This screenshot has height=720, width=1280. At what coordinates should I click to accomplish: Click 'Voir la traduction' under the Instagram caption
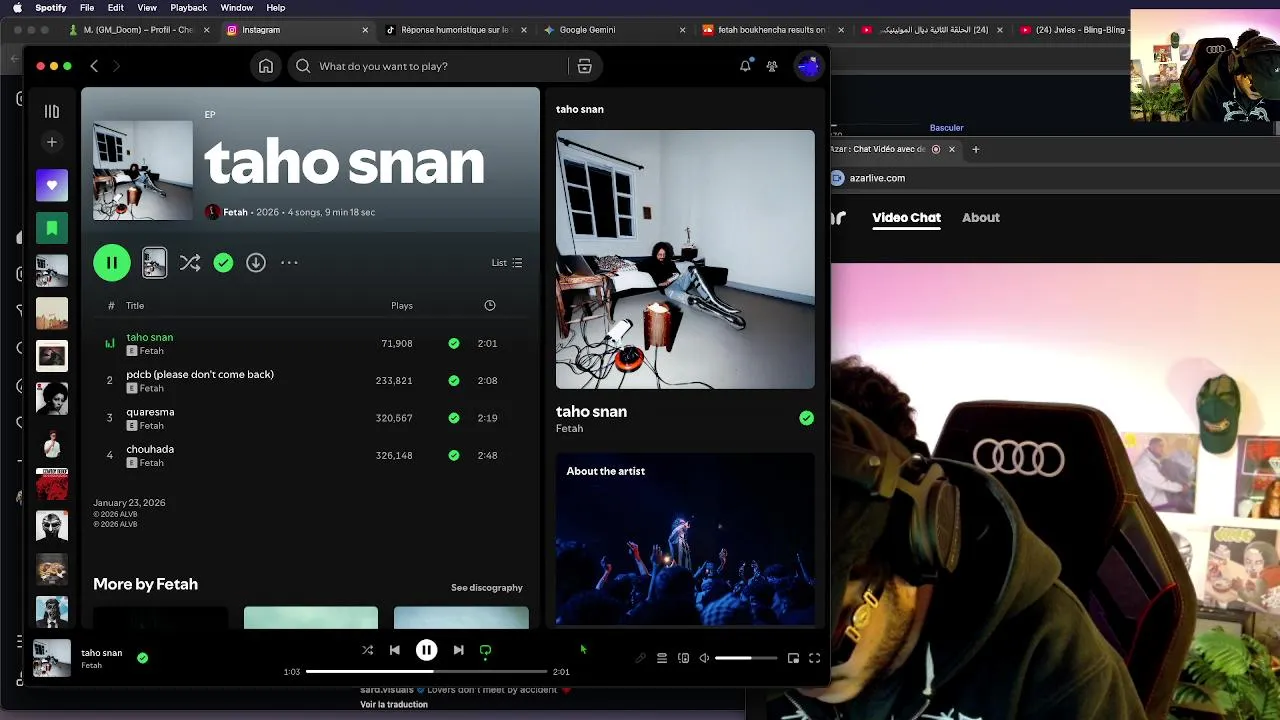point(394,704)
